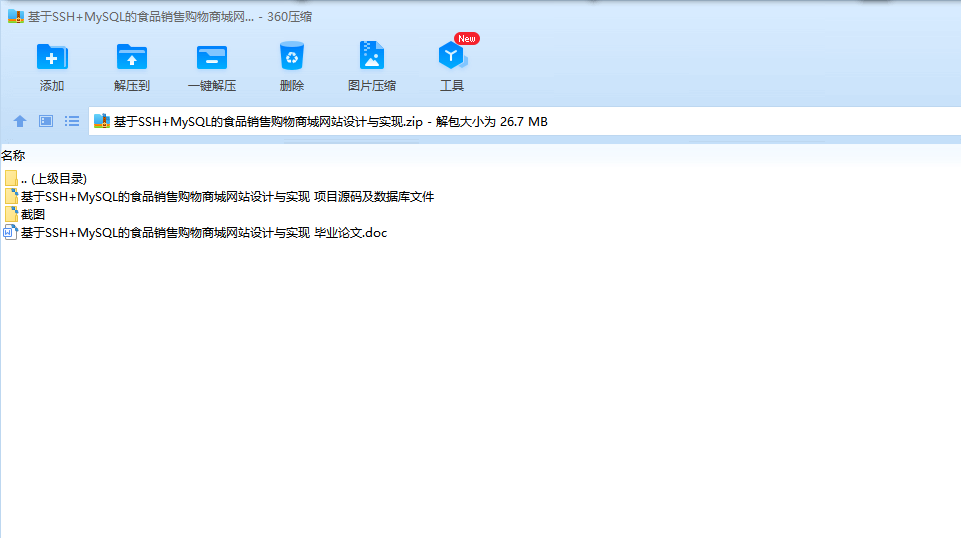Switch to icon view mode

click(46, 121)
